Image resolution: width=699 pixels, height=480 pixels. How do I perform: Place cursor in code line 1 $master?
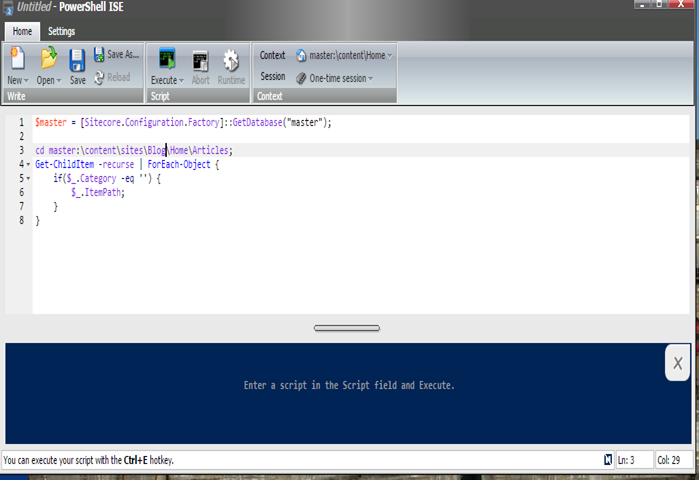tap(51, 122)
